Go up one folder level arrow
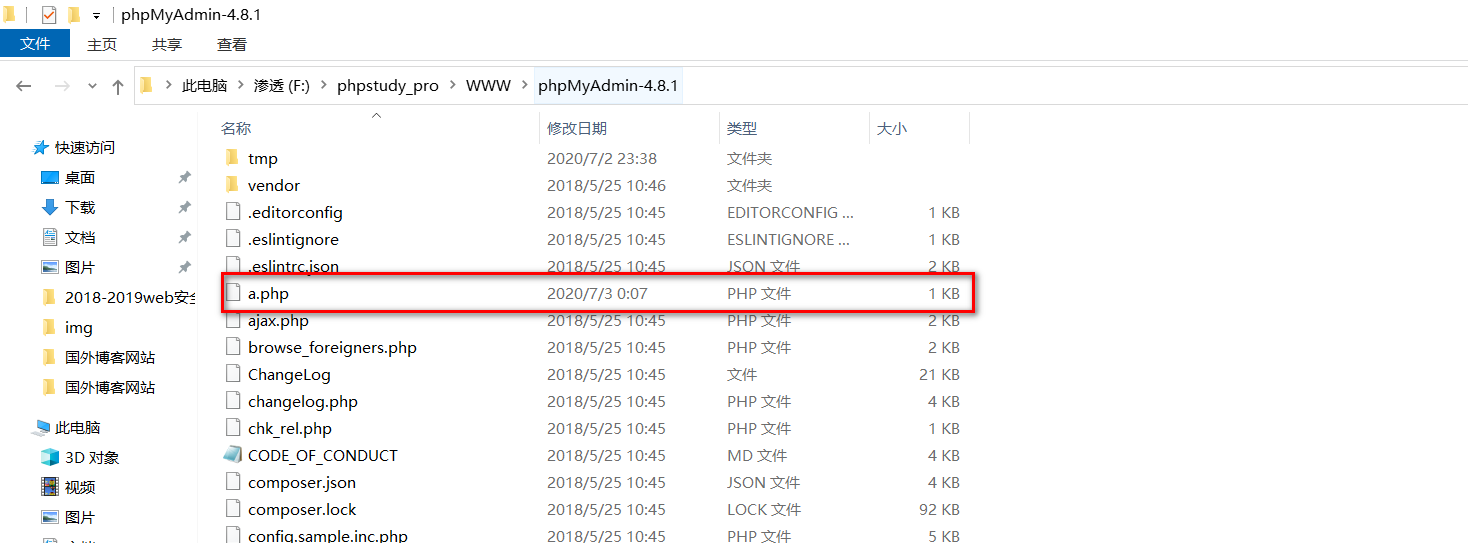The width and height of the screenshot is (1468, 543). click(x=118, y=86)
